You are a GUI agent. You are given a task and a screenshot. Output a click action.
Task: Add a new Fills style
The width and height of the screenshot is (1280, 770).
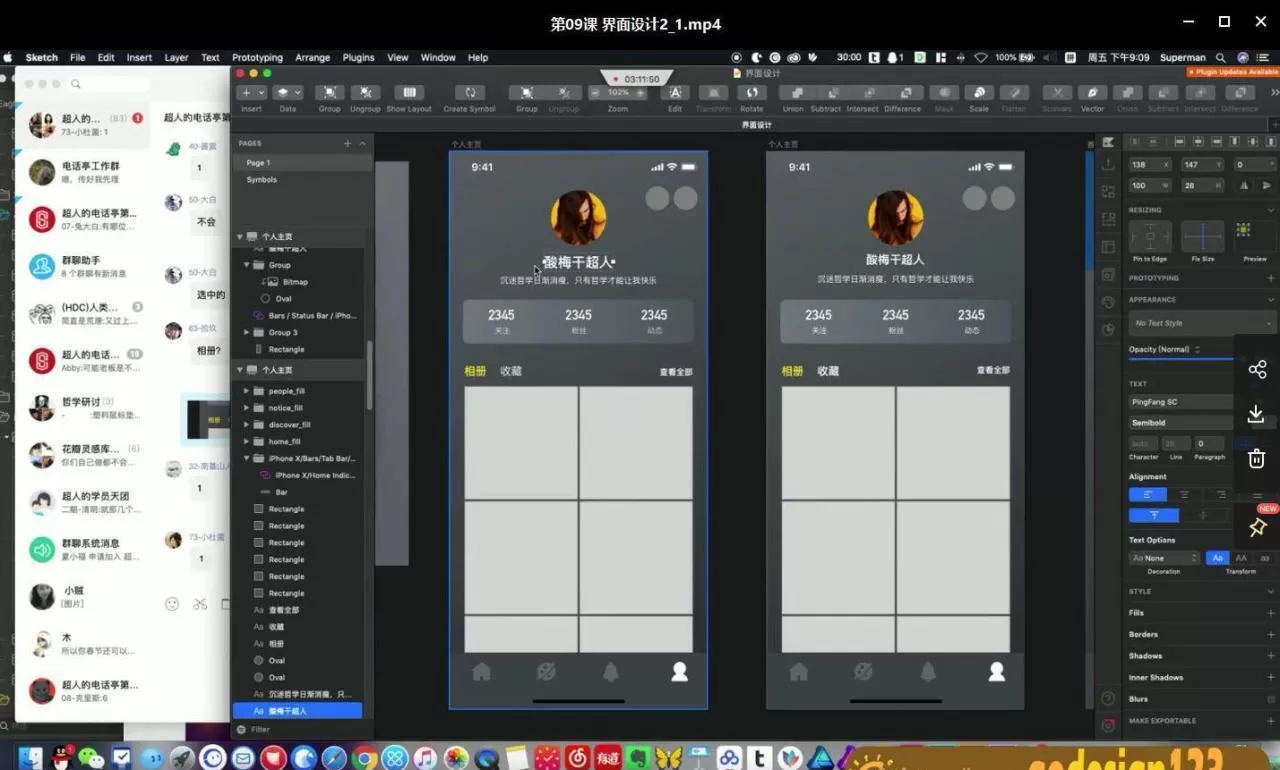[x=1270, y=613]
